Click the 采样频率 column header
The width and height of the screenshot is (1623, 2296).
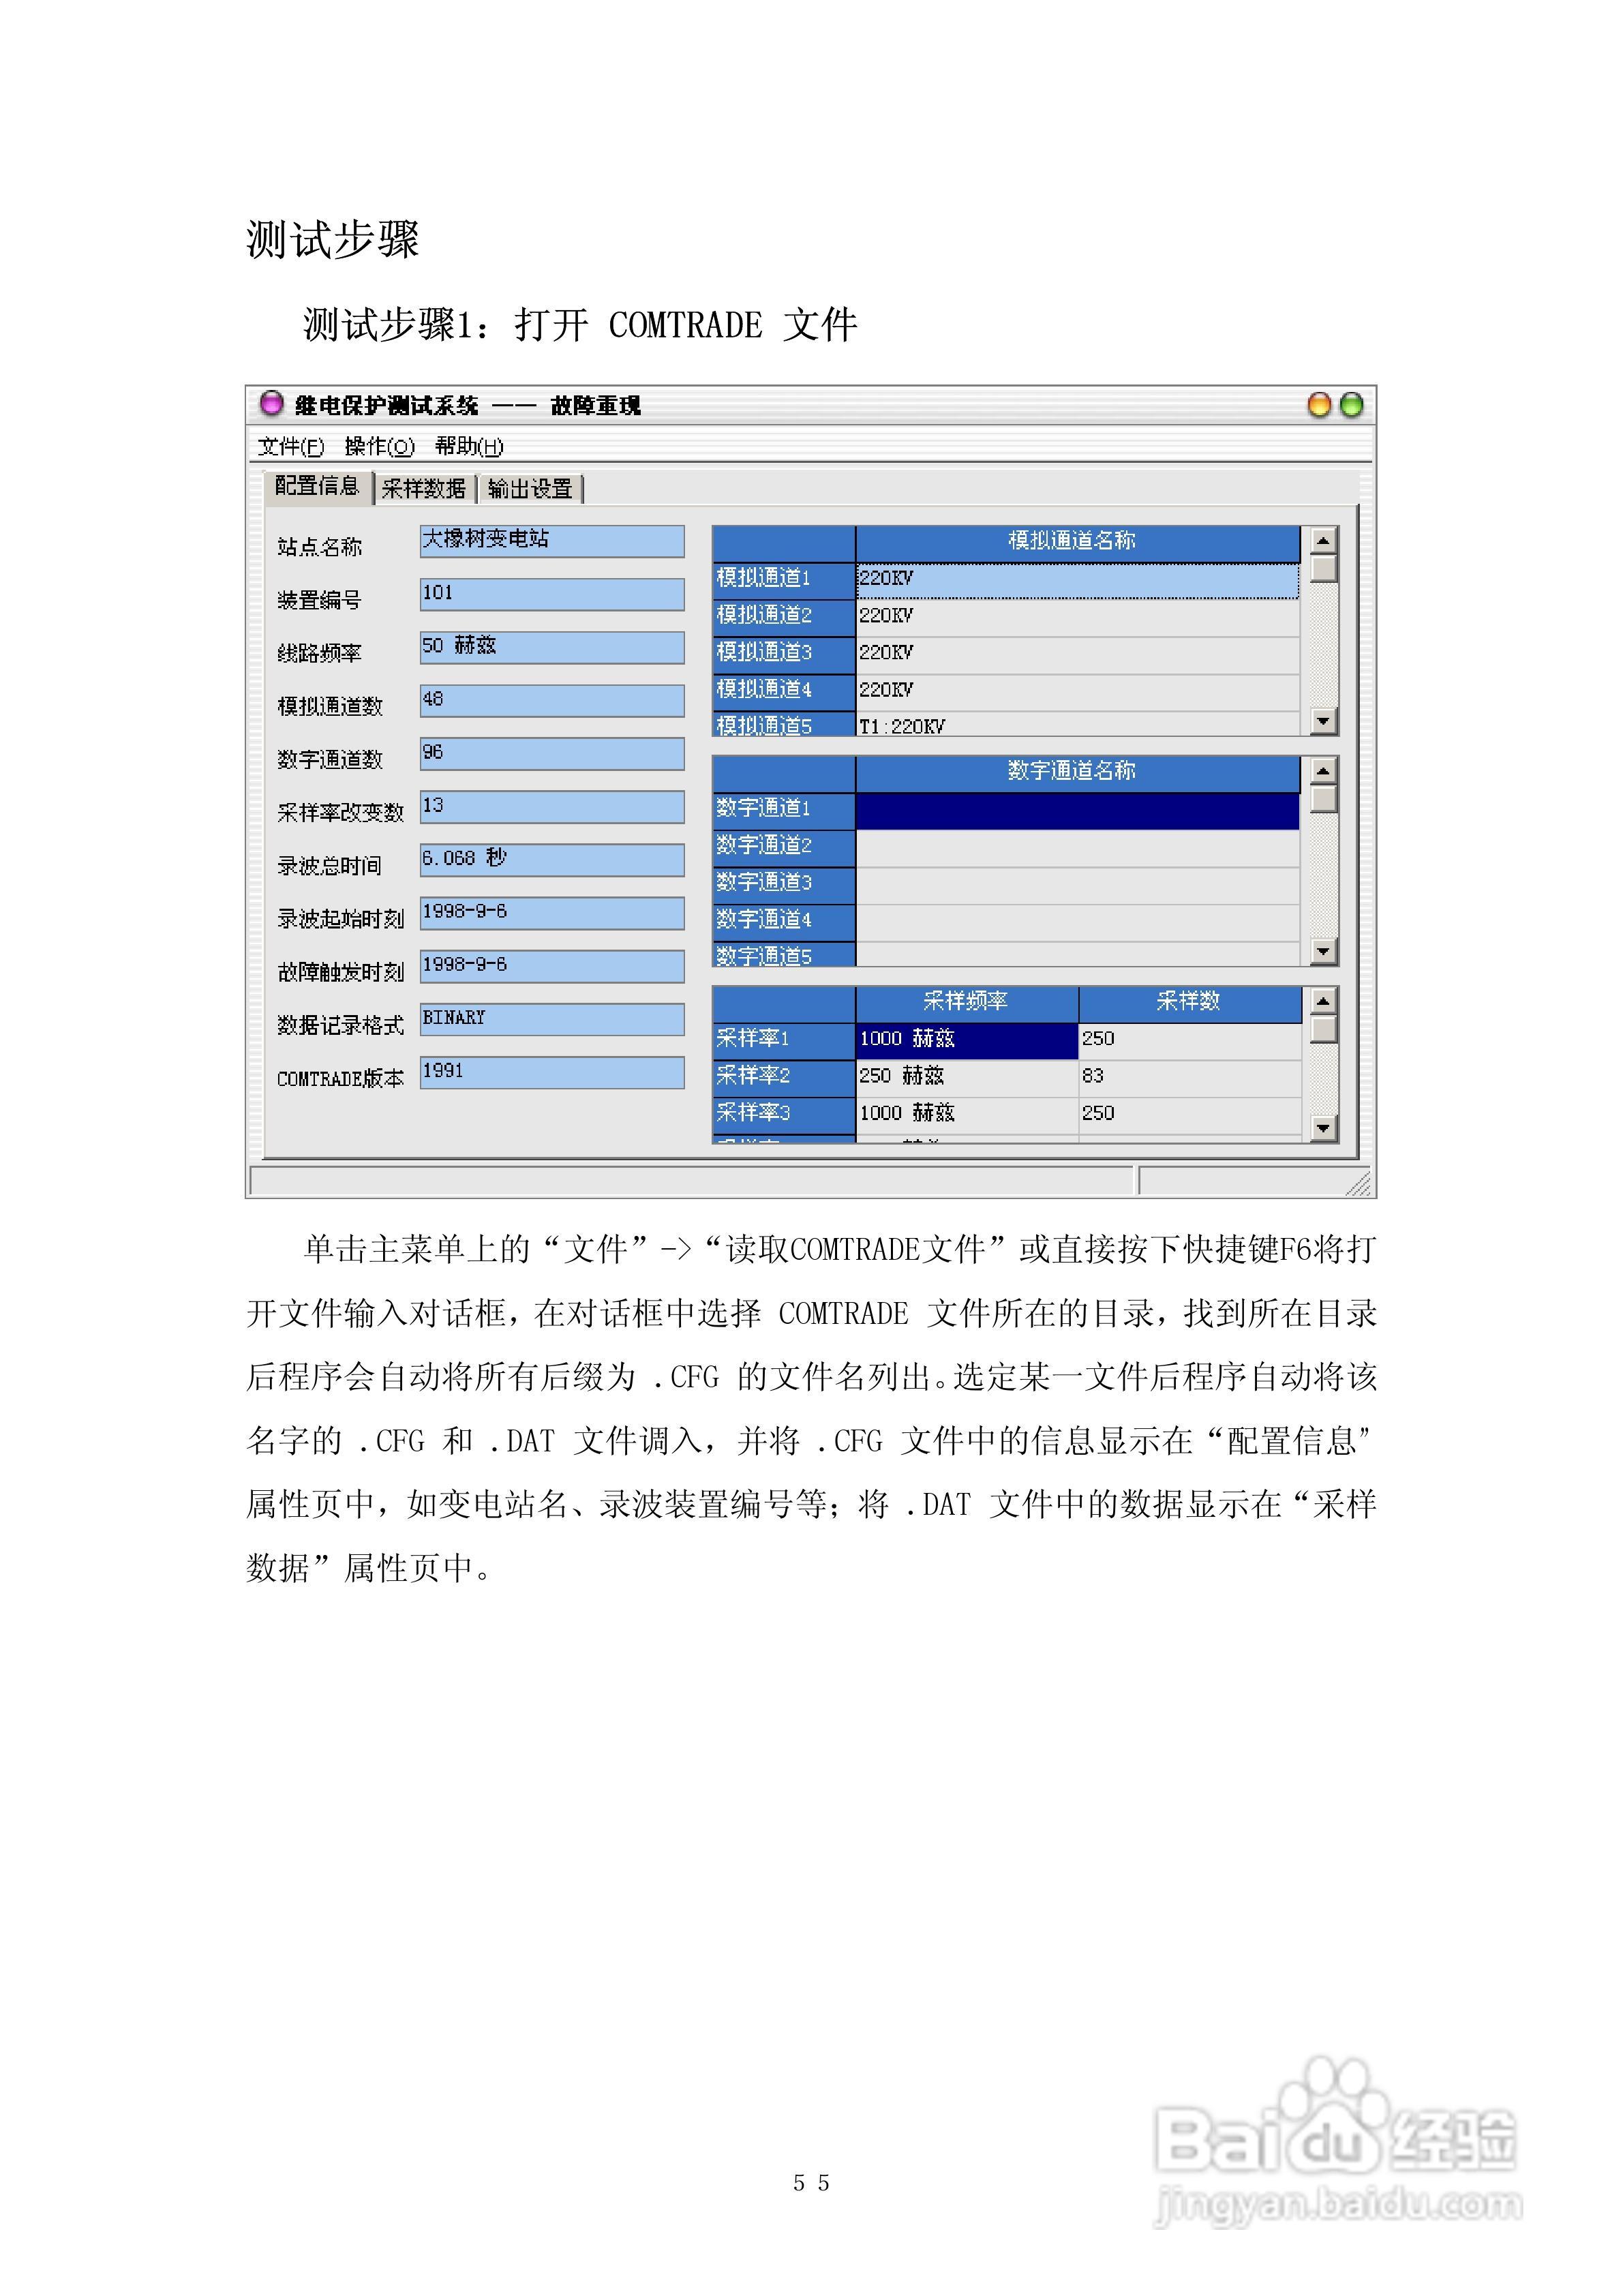coord(966,1002)
